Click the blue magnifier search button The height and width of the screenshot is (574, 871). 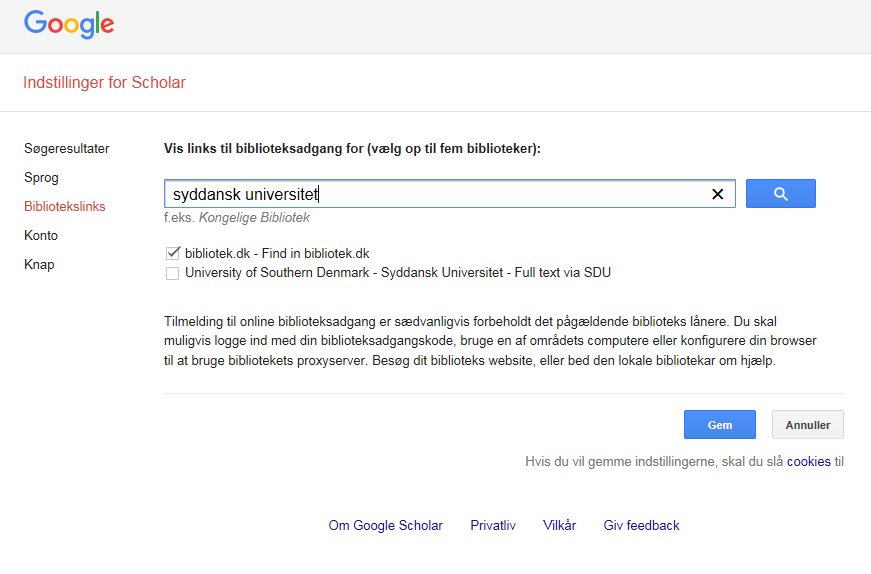click(780, 193)
